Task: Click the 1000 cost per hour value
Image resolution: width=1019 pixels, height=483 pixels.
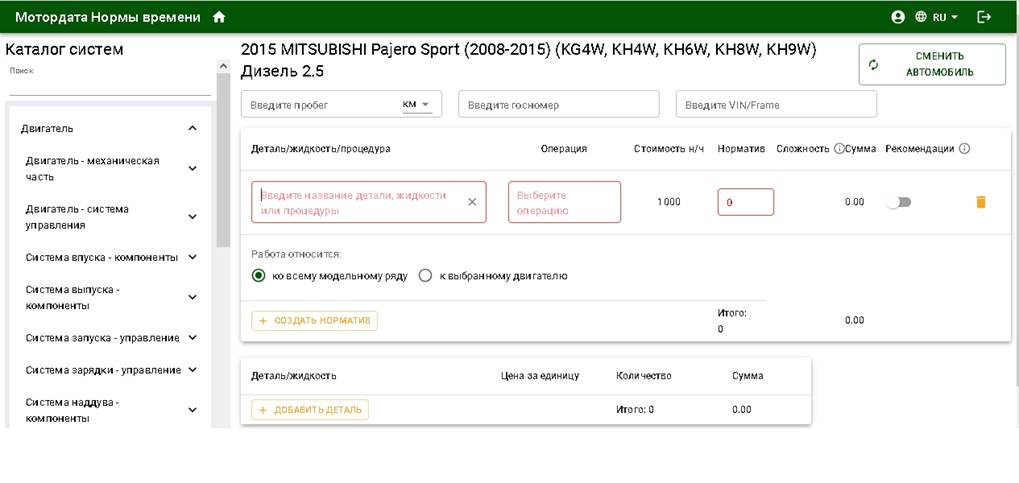Action: pyautogui.click(x=669, y=202)
